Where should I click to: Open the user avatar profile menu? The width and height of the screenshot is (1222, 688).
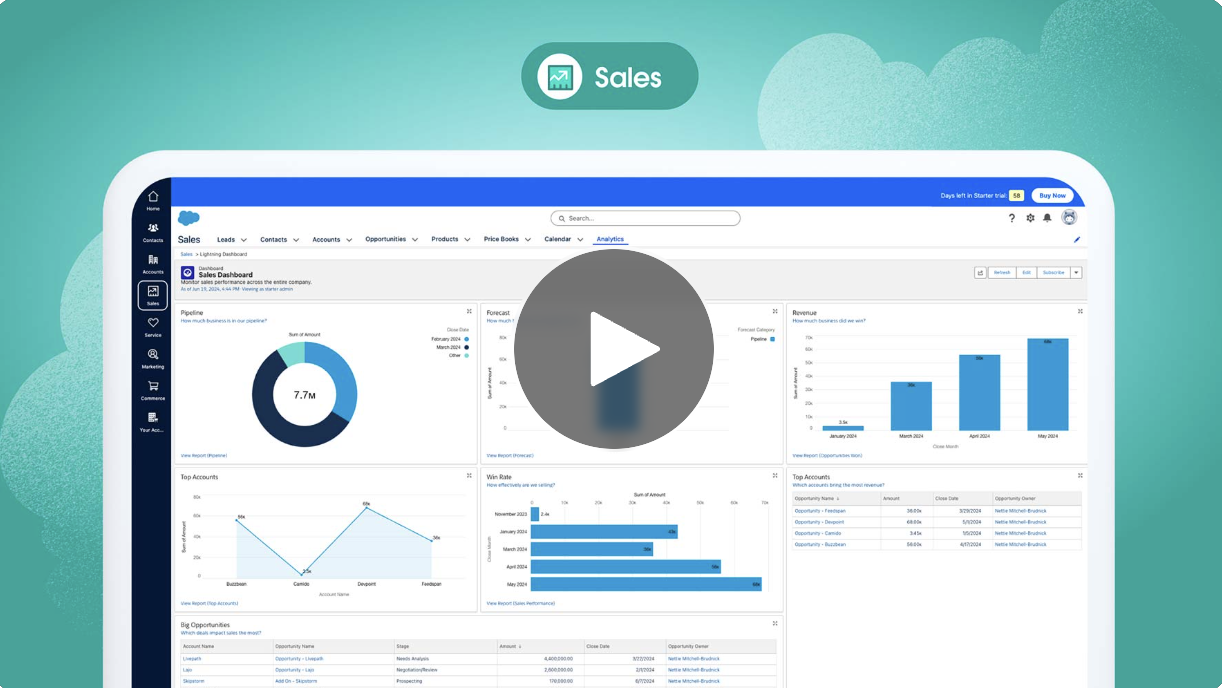click(1069, 218)
